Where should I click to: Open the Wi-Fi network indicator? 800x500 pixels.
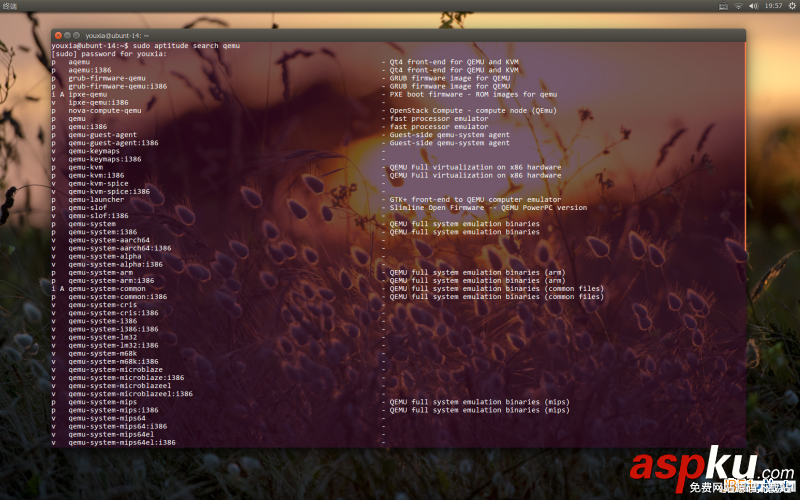[738, 6]
